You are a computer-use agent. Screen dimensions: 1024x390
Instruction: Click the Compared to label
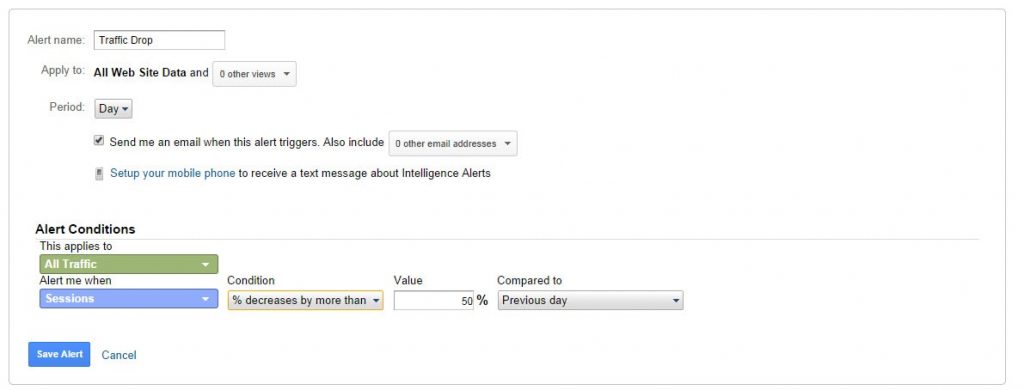click(529, 280)
